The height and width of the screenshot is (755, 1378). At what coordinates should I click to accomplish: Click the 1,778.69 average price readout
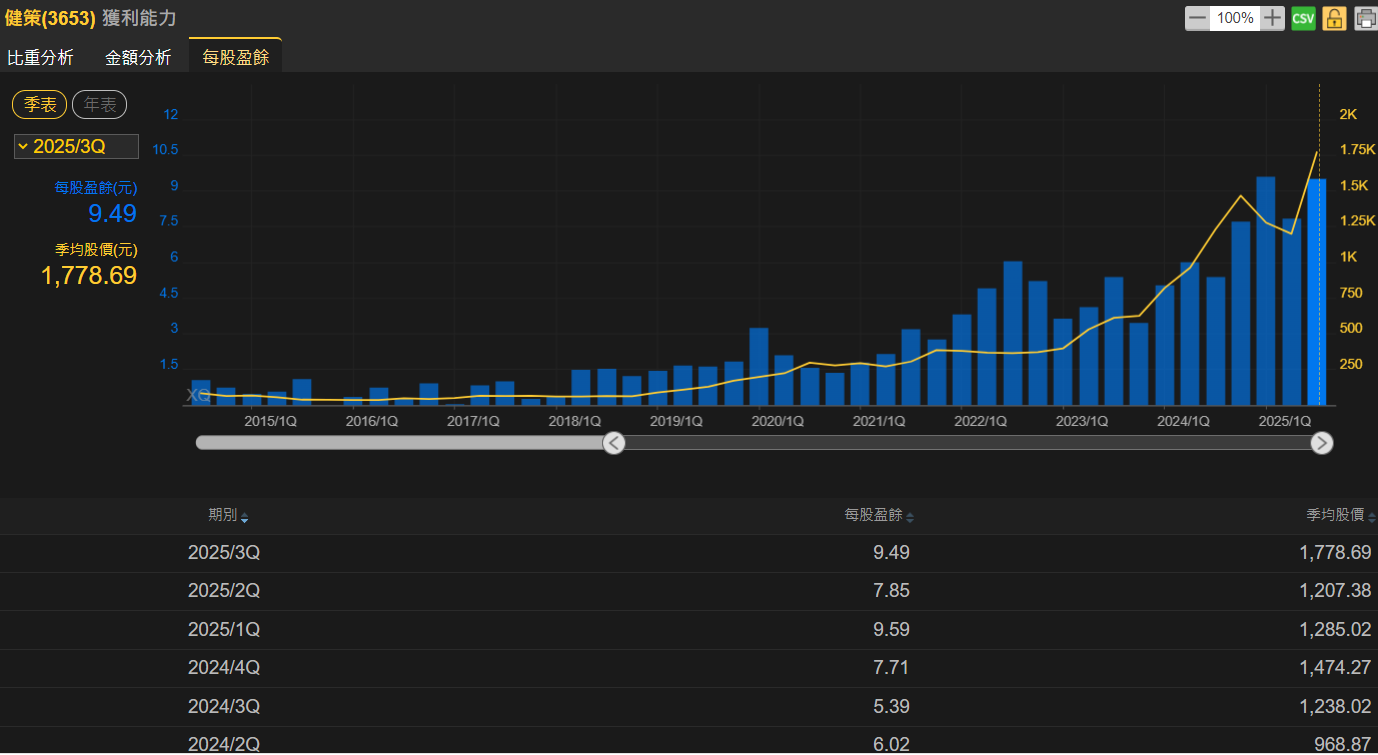pos(89,276)
